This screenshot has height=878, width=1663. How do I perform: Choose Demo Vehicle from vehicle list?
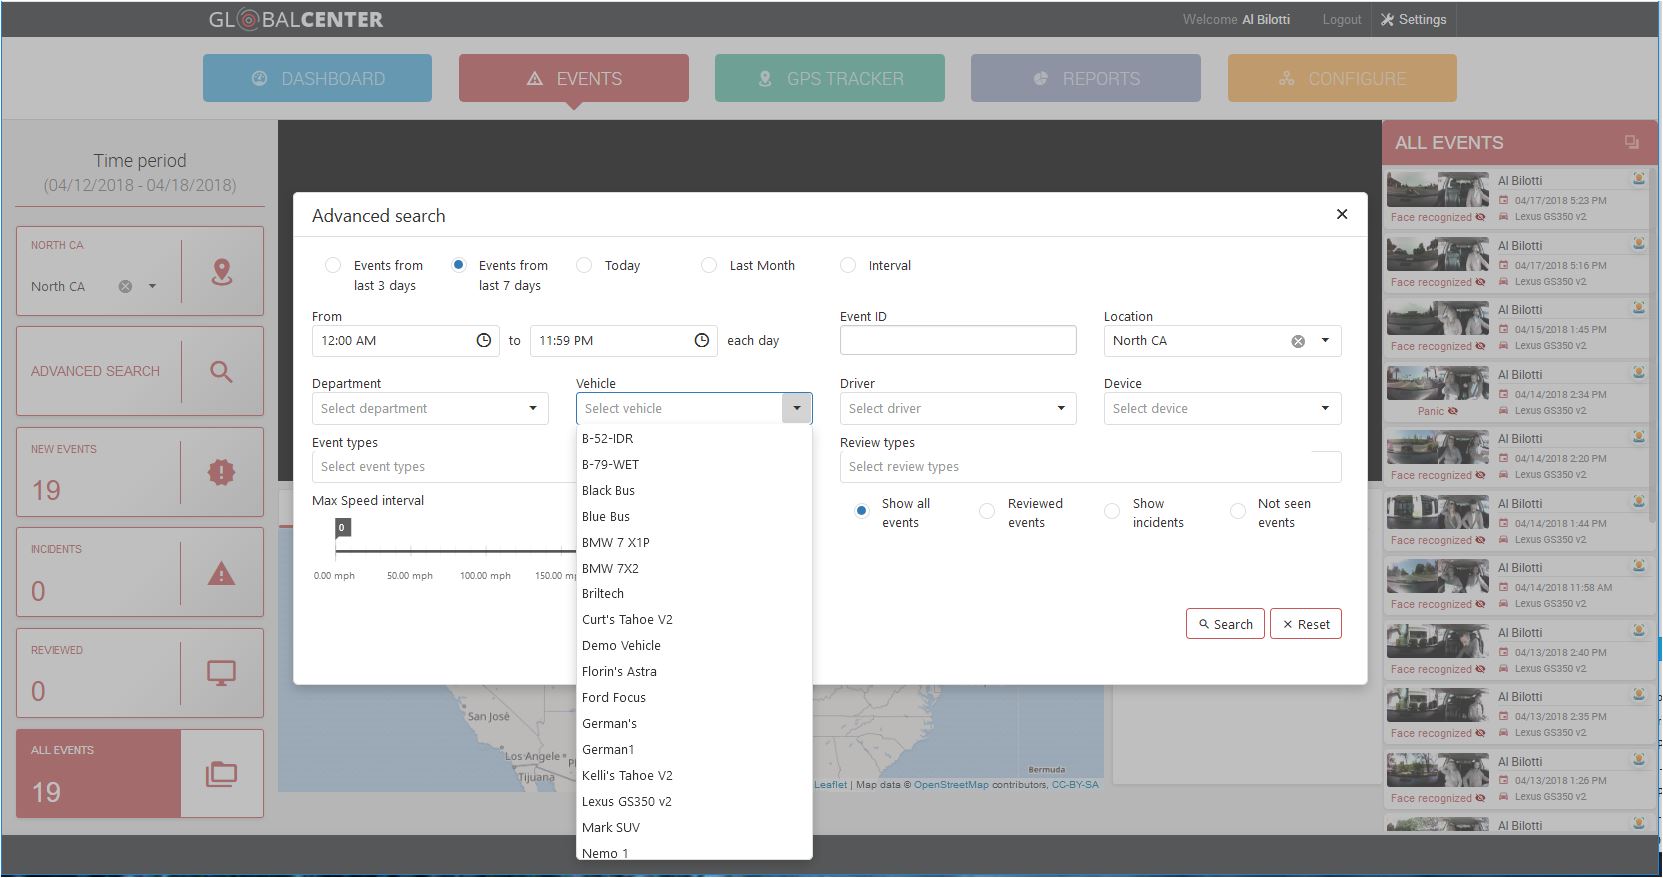(x=694, y=645)
